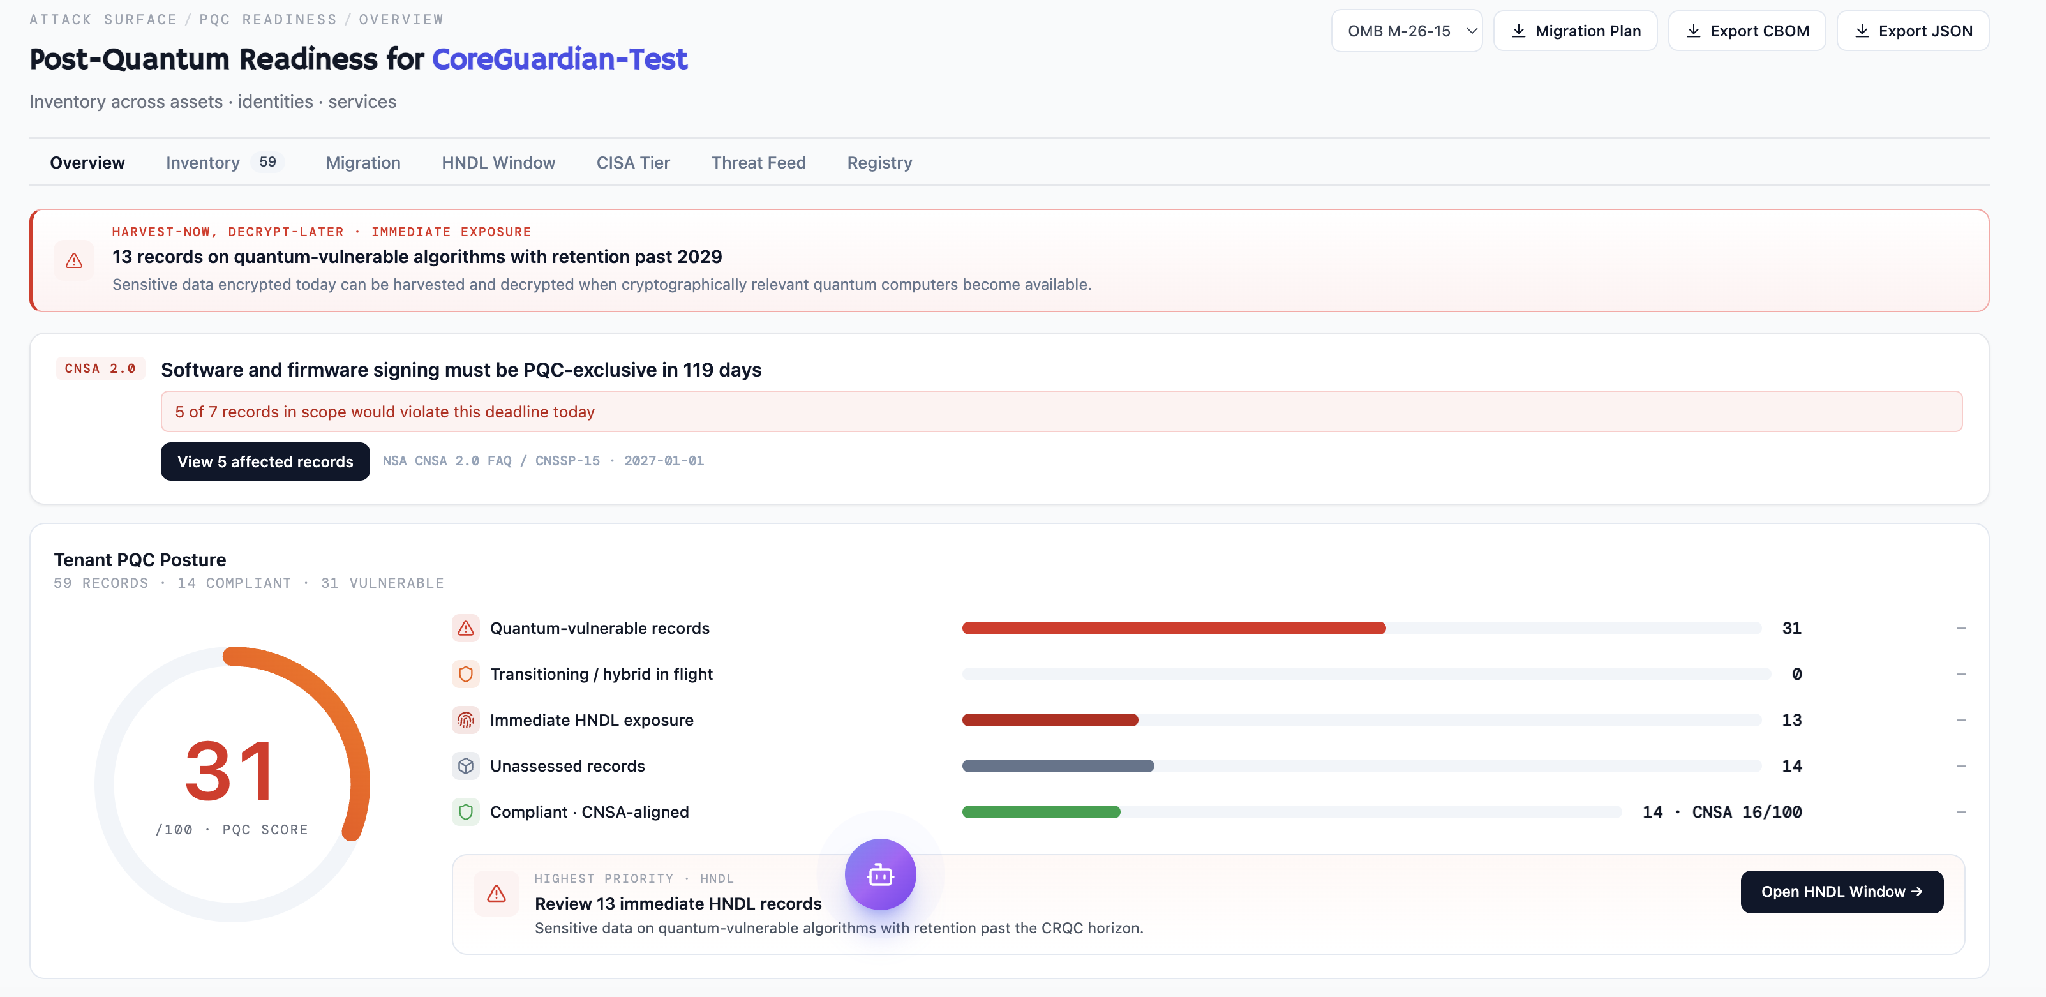Click the floating purple assistant bot icon
The width and height of the screenshot is (2046, 997).
(880, 875)
